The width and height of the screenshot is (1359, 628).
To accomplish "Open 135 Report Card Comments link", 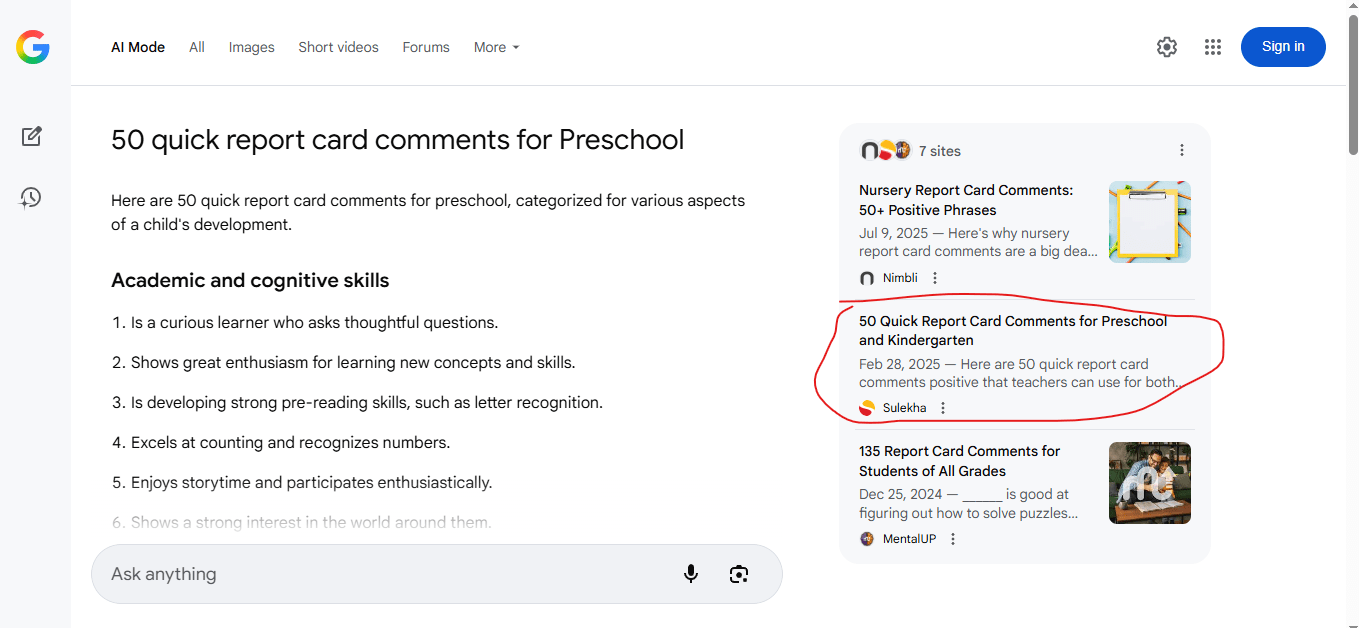I will [x=959, y=461].
